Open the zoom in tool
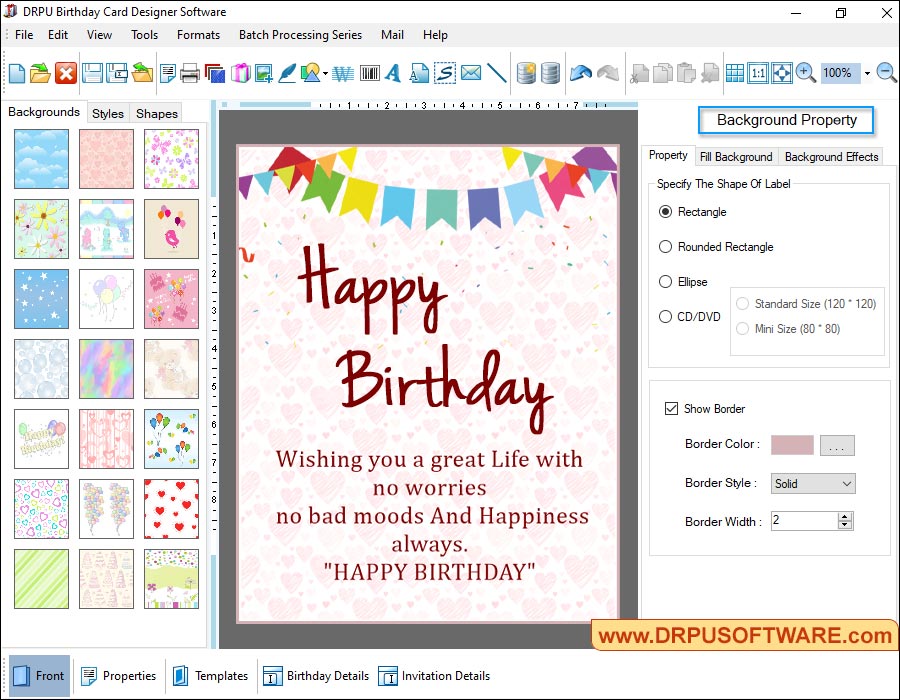 click(804, 72)
